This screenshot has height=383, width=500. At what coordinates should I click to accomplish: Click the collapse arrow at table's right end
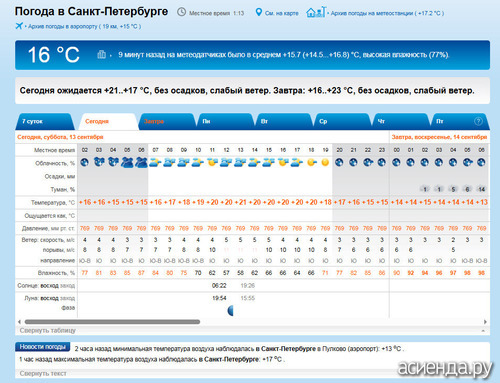(483, 331)
